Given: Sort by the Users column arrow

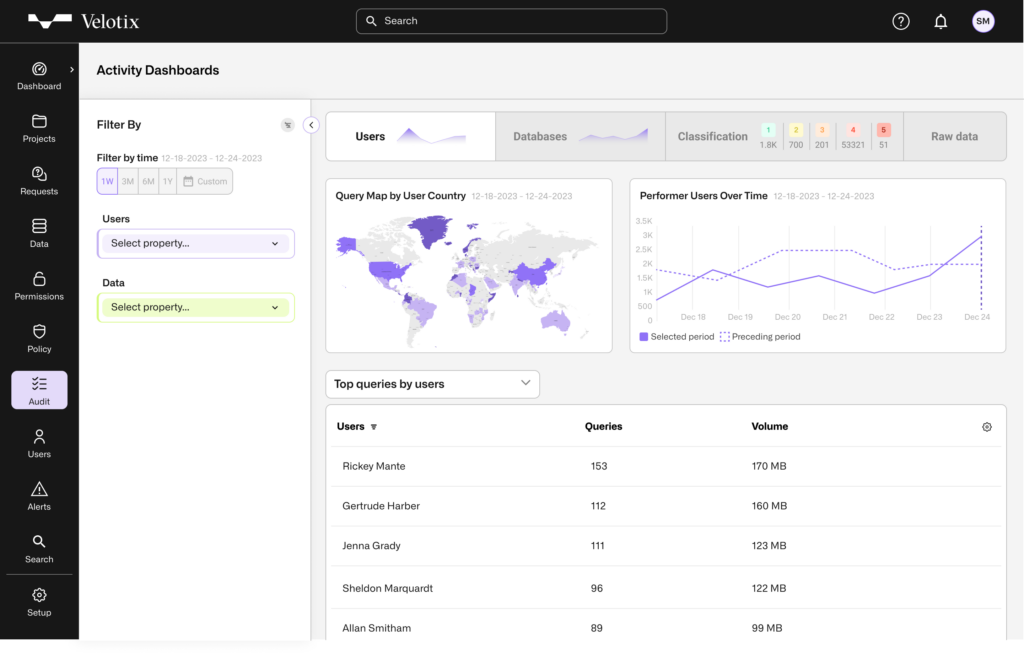Looking at the screenshot, I should point(374,427).
